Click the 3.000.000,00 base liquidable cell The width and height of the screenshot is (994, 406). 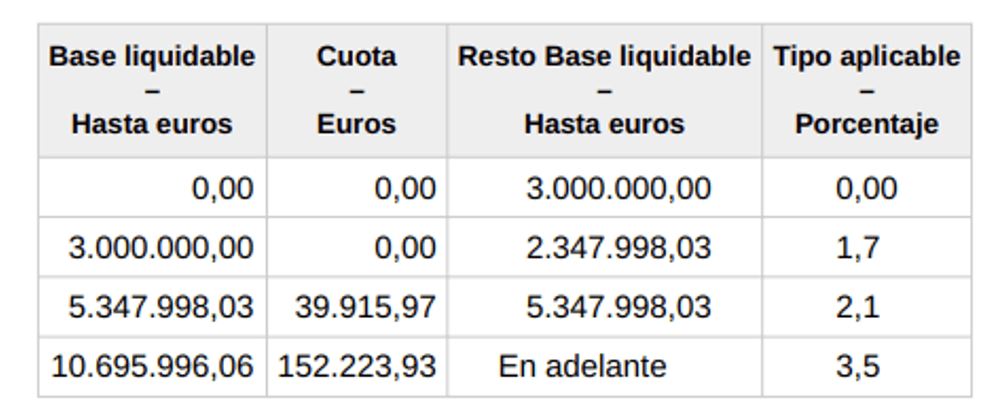tap(152, 247)
